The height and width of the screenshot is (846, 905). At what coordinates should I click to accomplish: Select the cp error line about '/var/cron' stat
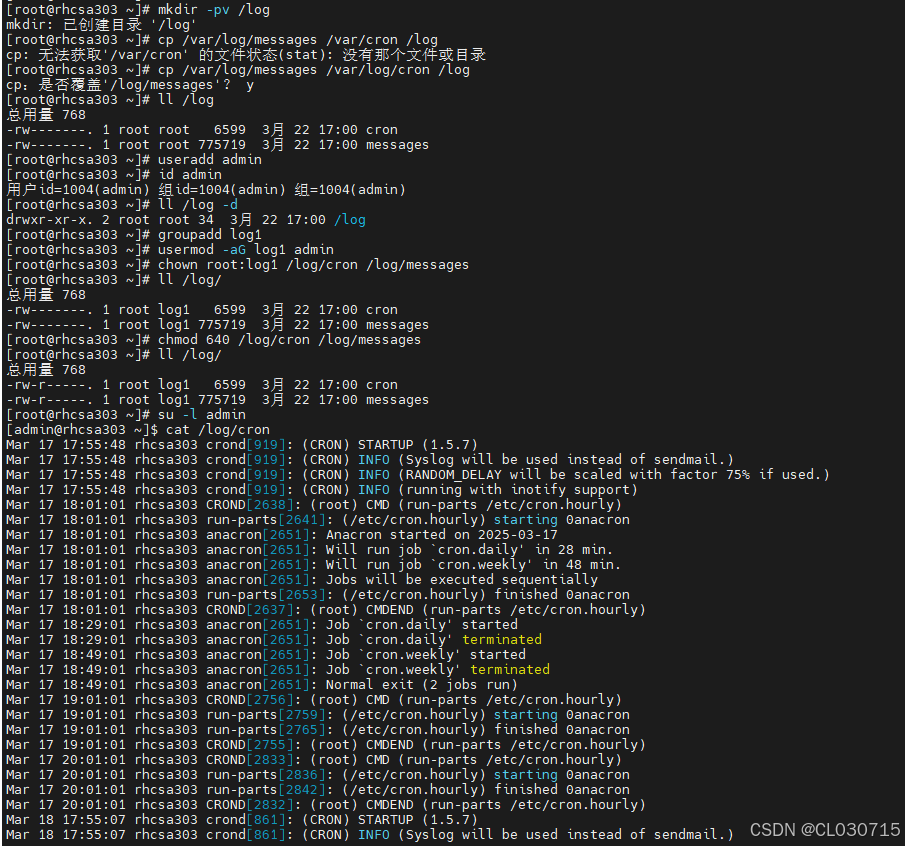click(246, 55)
